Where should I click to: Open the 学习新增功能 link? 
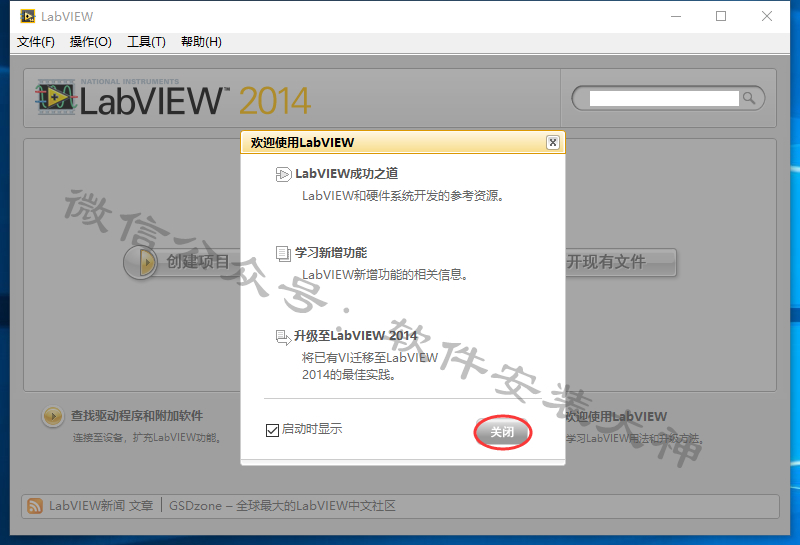tap(331, 253)
